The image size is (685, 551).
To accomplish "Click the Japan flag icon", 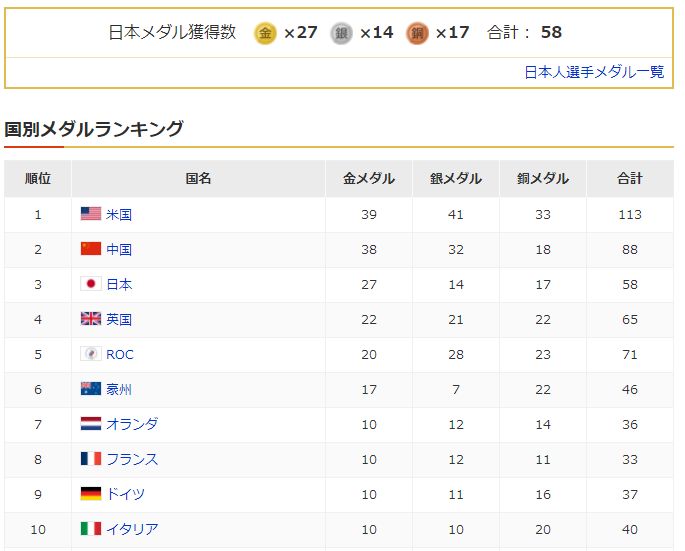I will [91, 284].
